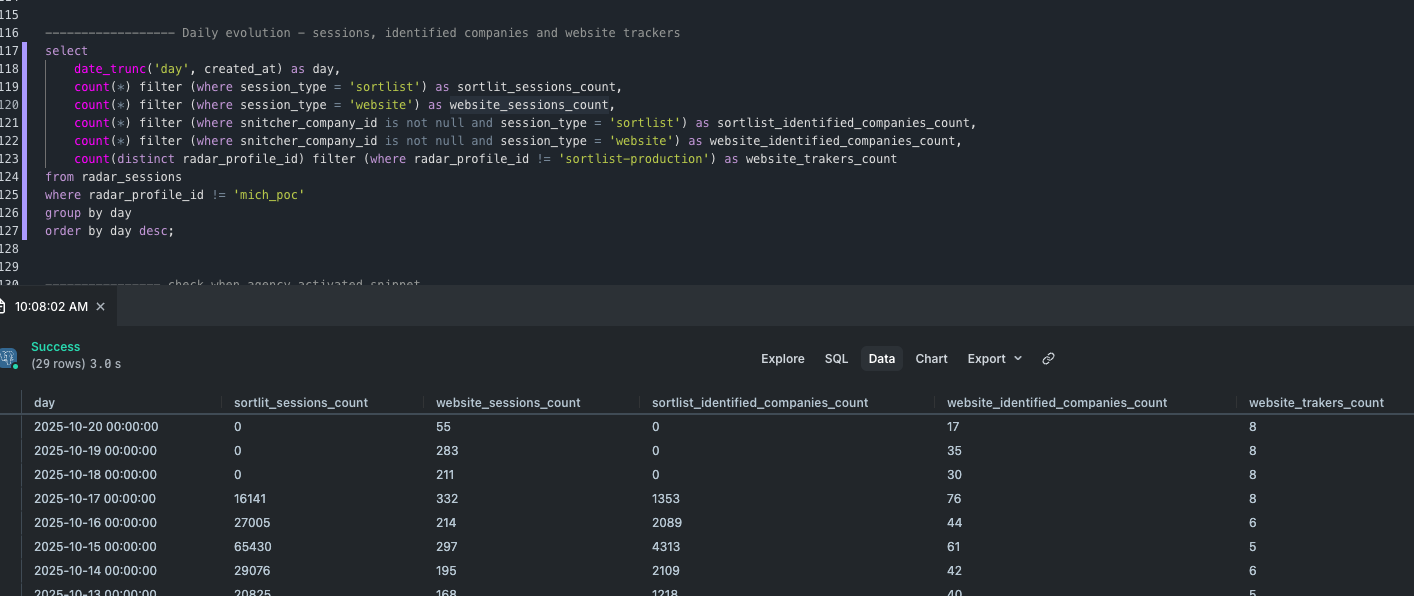Click the cell with value 27005
The width and height of the screenshot is (1414, 596).
[x=252, y=523]
